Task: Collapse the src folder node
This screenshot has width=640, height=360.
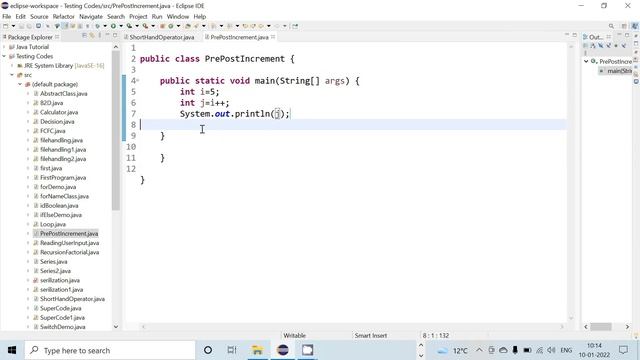Action: coord(12,75)
